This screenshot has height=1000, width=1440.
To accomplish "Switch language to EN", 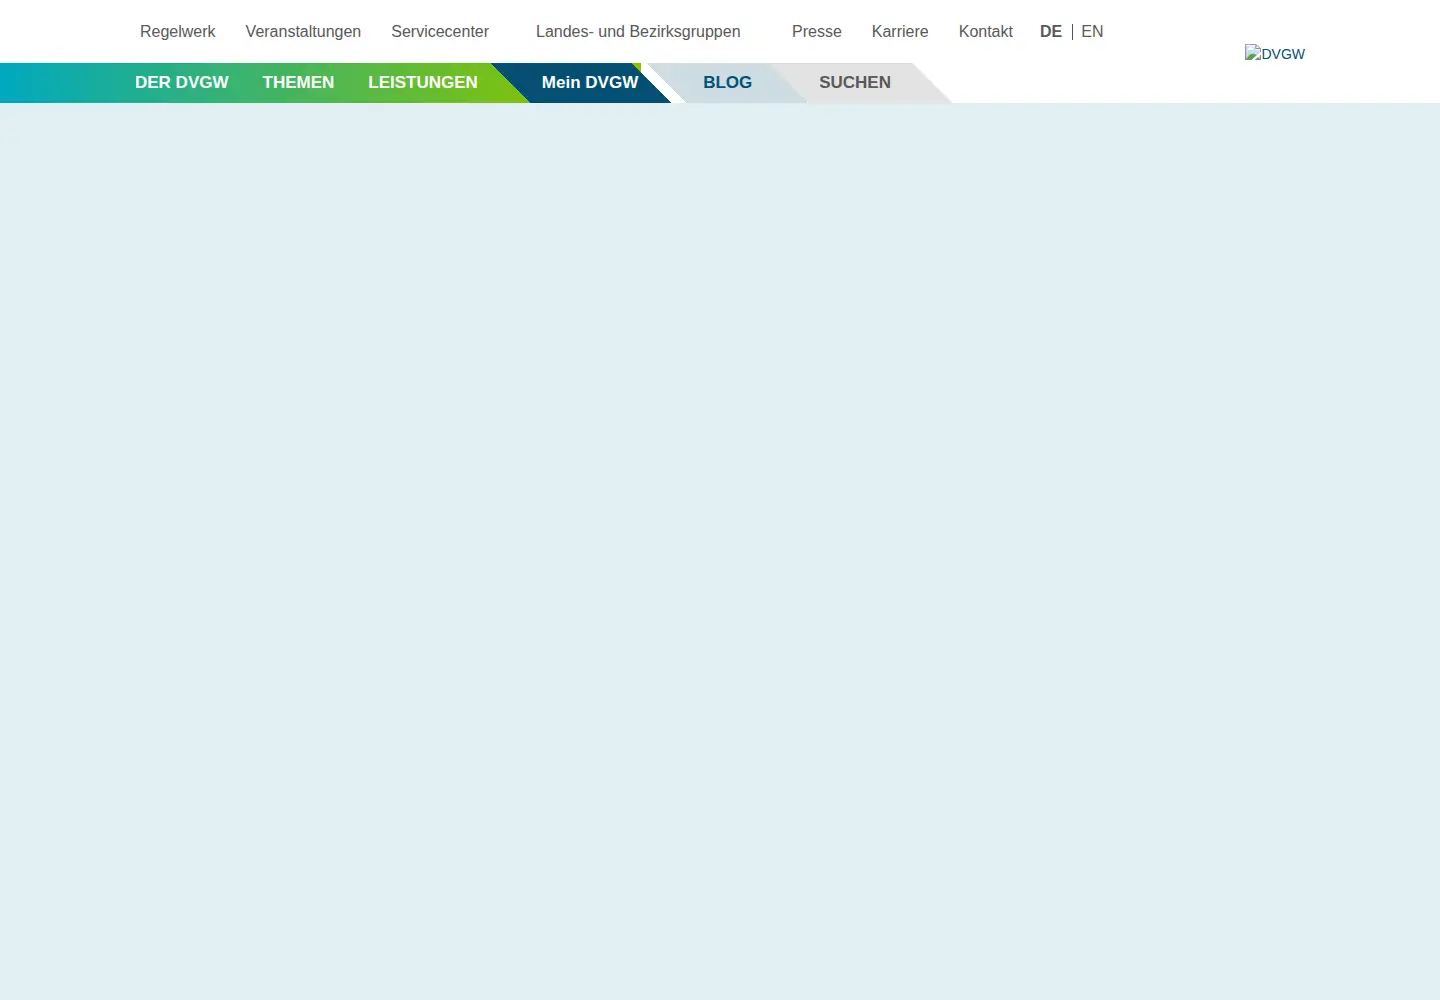I will point(1092,32).
